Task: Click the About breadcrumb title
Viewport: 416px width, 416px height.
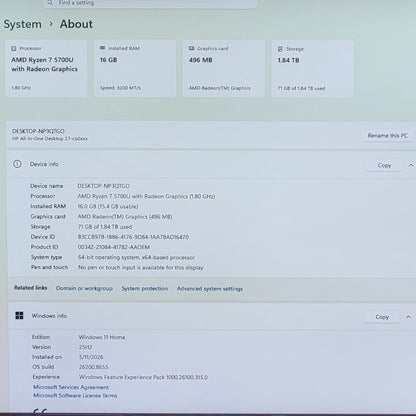Action: [76, 24]
